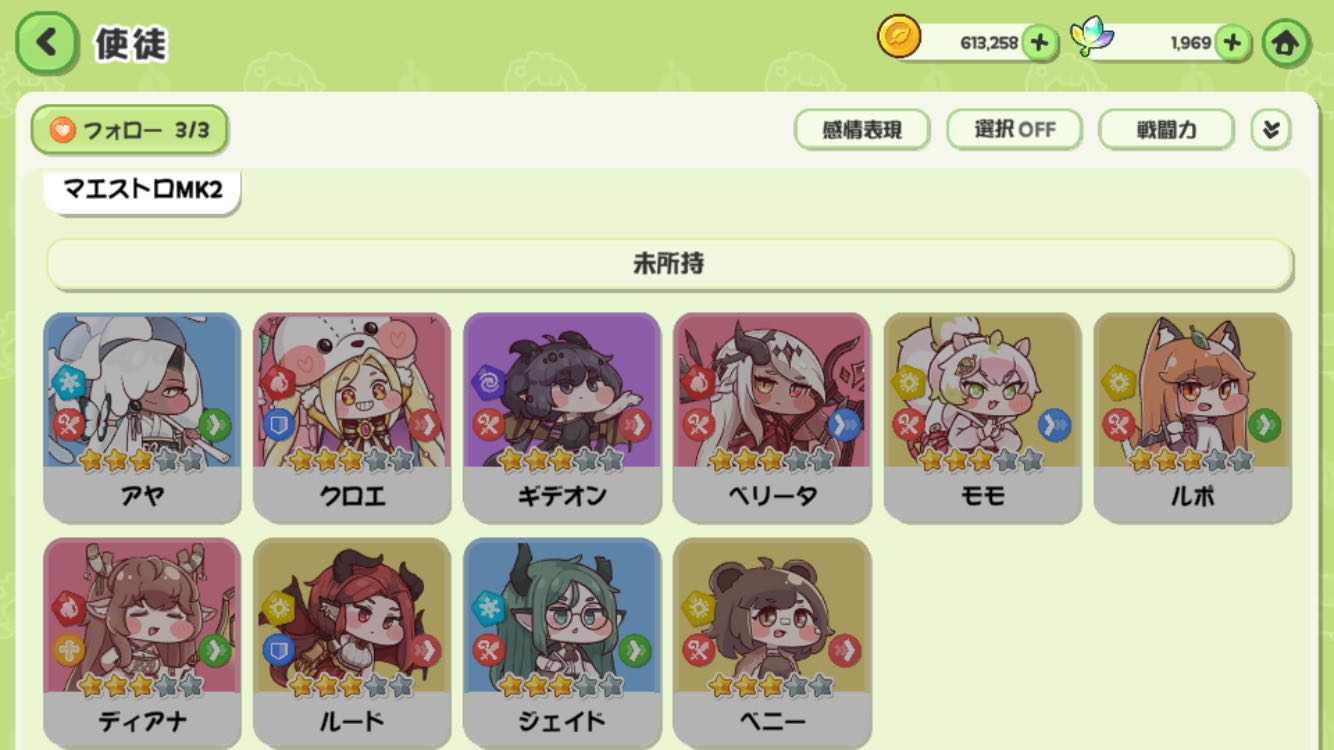Select モモ character card
The image size is (1334, 750).
pos(982,418)
